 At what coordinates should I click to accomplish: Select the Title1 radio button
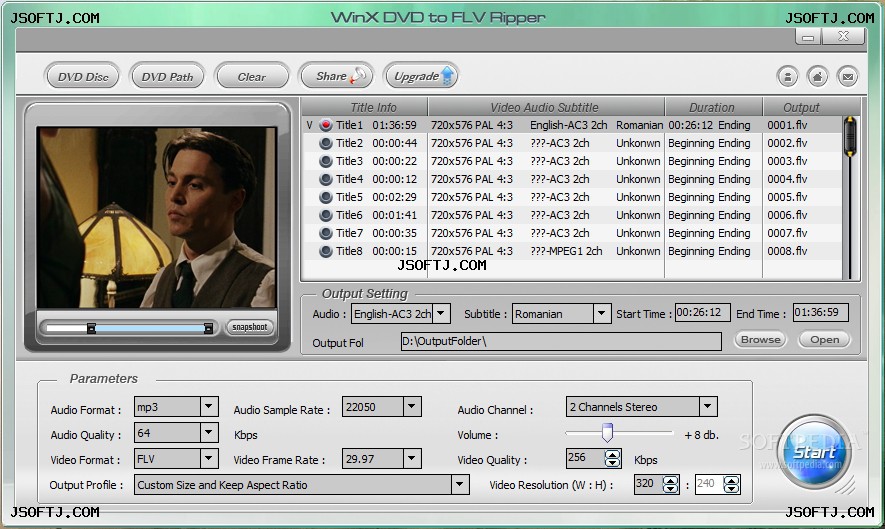(326, 125)
